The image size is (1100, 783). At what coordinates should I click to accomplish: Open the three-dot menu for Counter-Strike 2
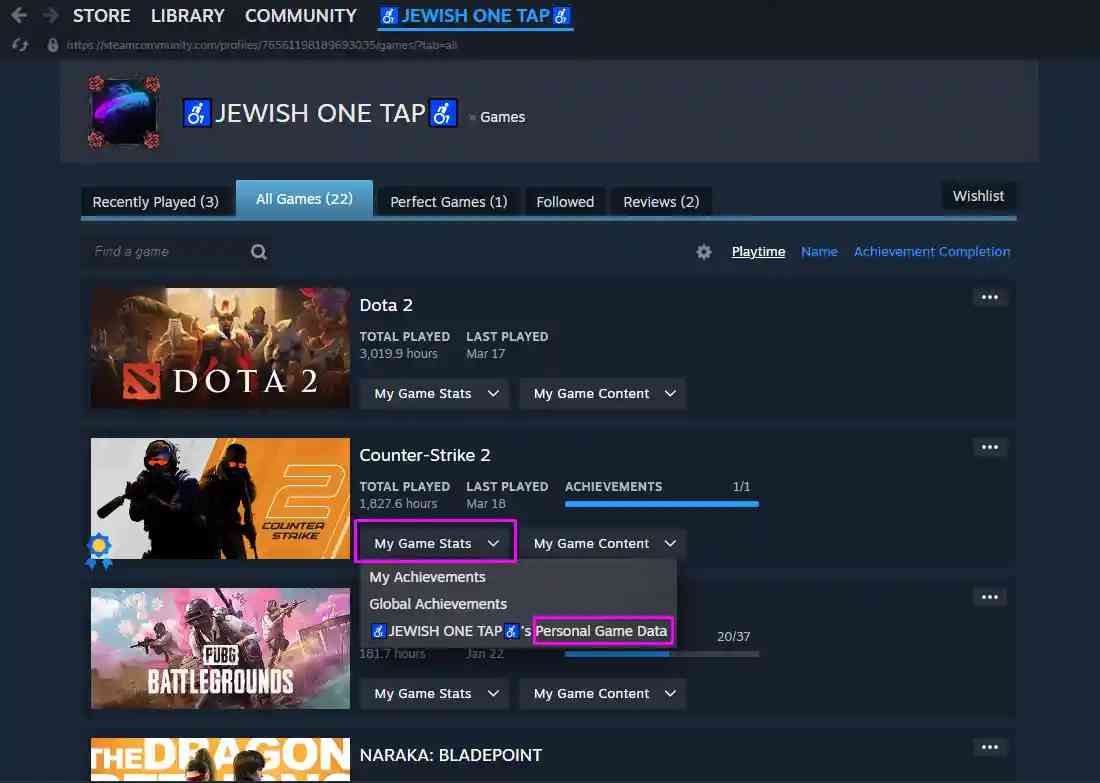pyautogui.click(x=989, y=447)
